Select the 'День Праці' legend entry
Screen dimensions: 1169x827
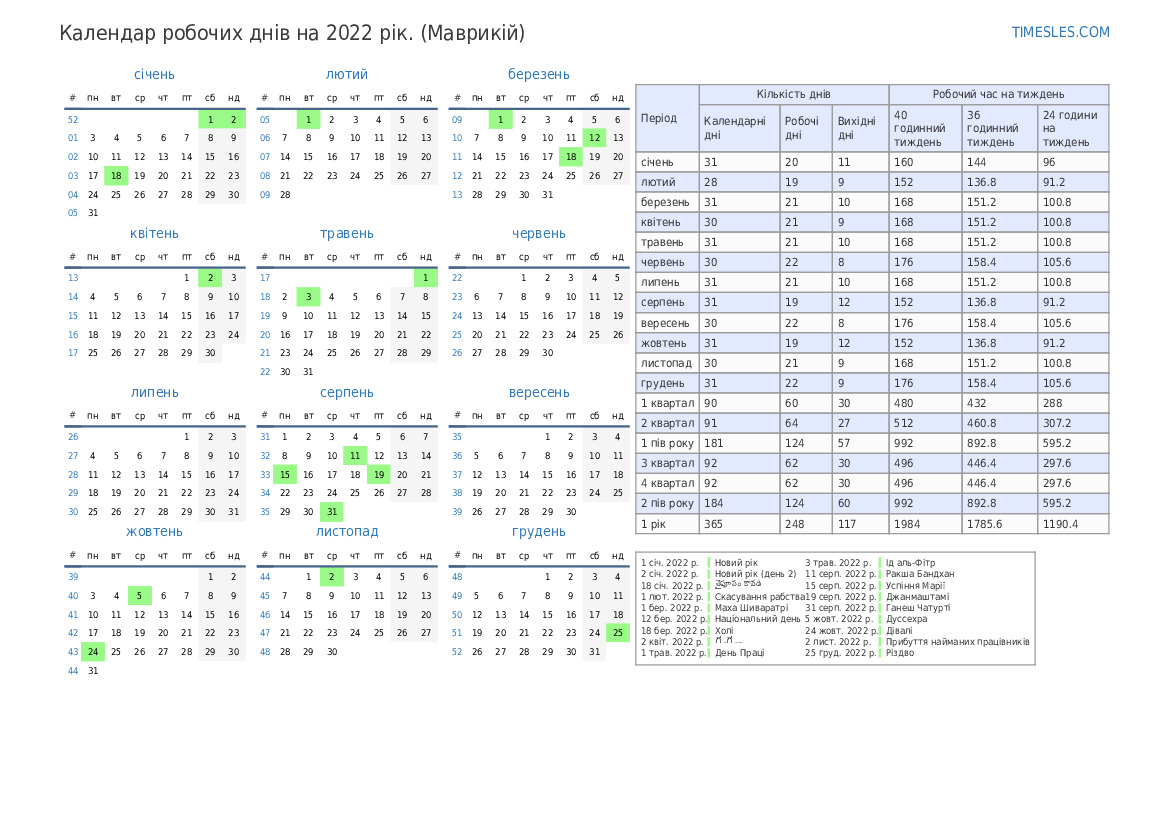(739, 653)
